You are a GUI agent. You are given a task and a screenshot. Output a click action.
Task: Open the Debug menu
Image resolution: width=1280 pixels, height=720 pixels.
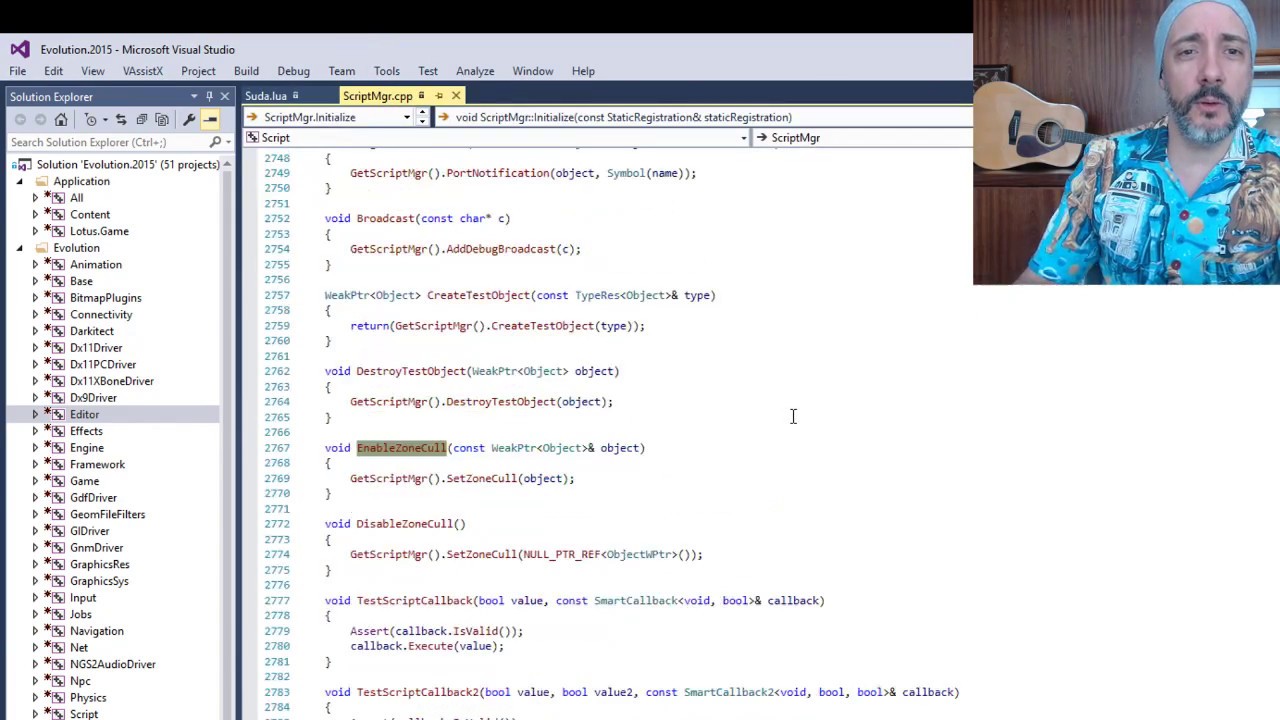[x=293, y=71]
